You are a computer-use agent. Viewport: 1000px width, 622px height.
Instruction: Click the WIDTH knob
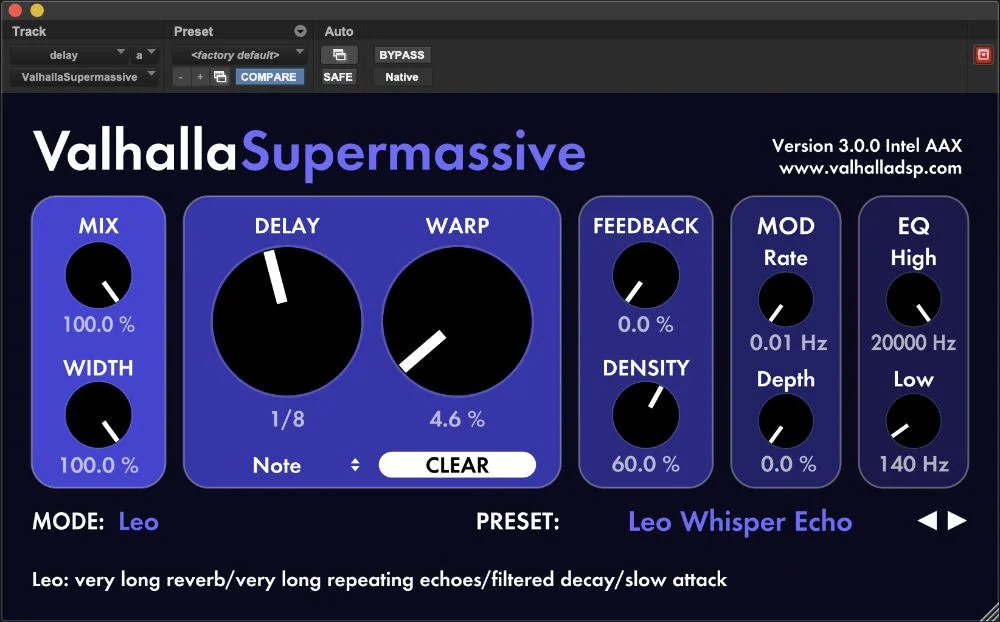pyautogui.click(x=99, y=415)
